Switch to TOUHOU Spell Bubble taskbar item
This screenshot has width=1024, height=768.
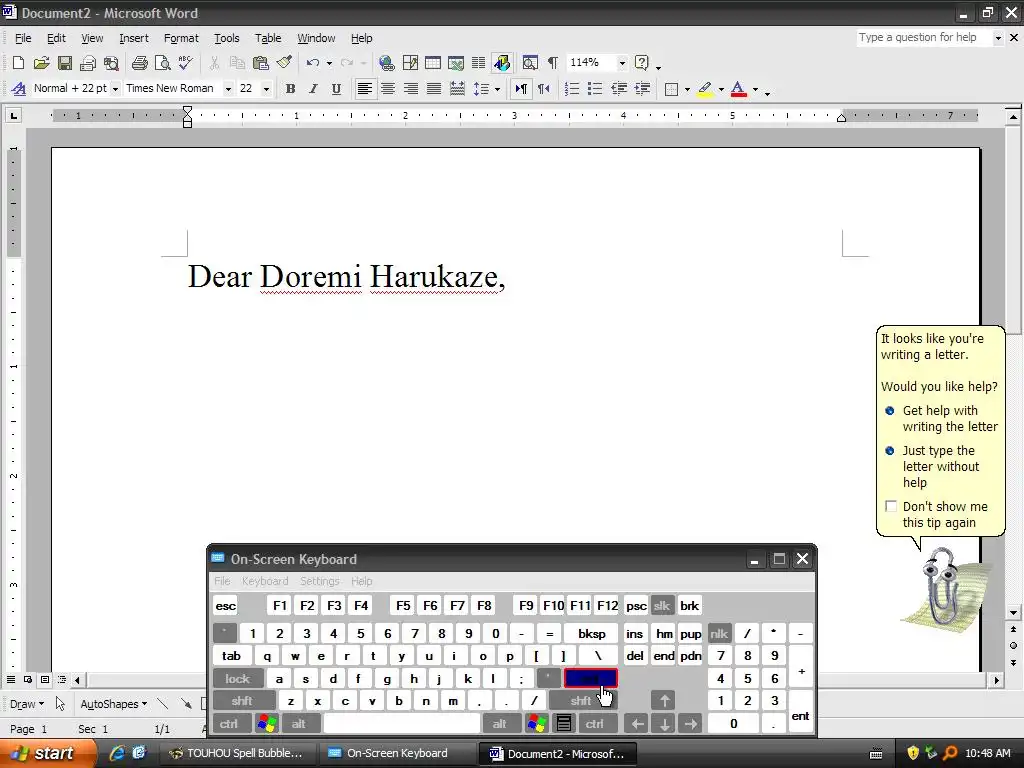pos(238,754)
